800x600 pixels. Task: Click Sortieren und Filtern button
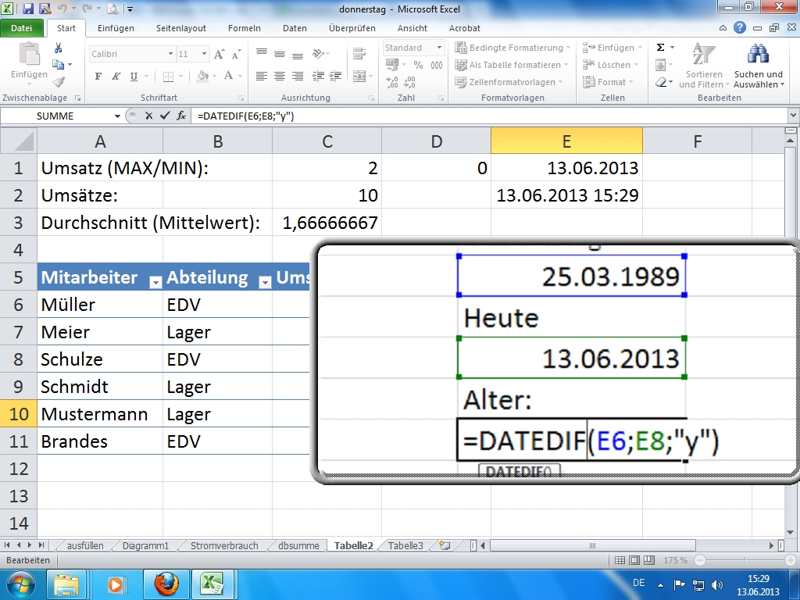point(703,66)
